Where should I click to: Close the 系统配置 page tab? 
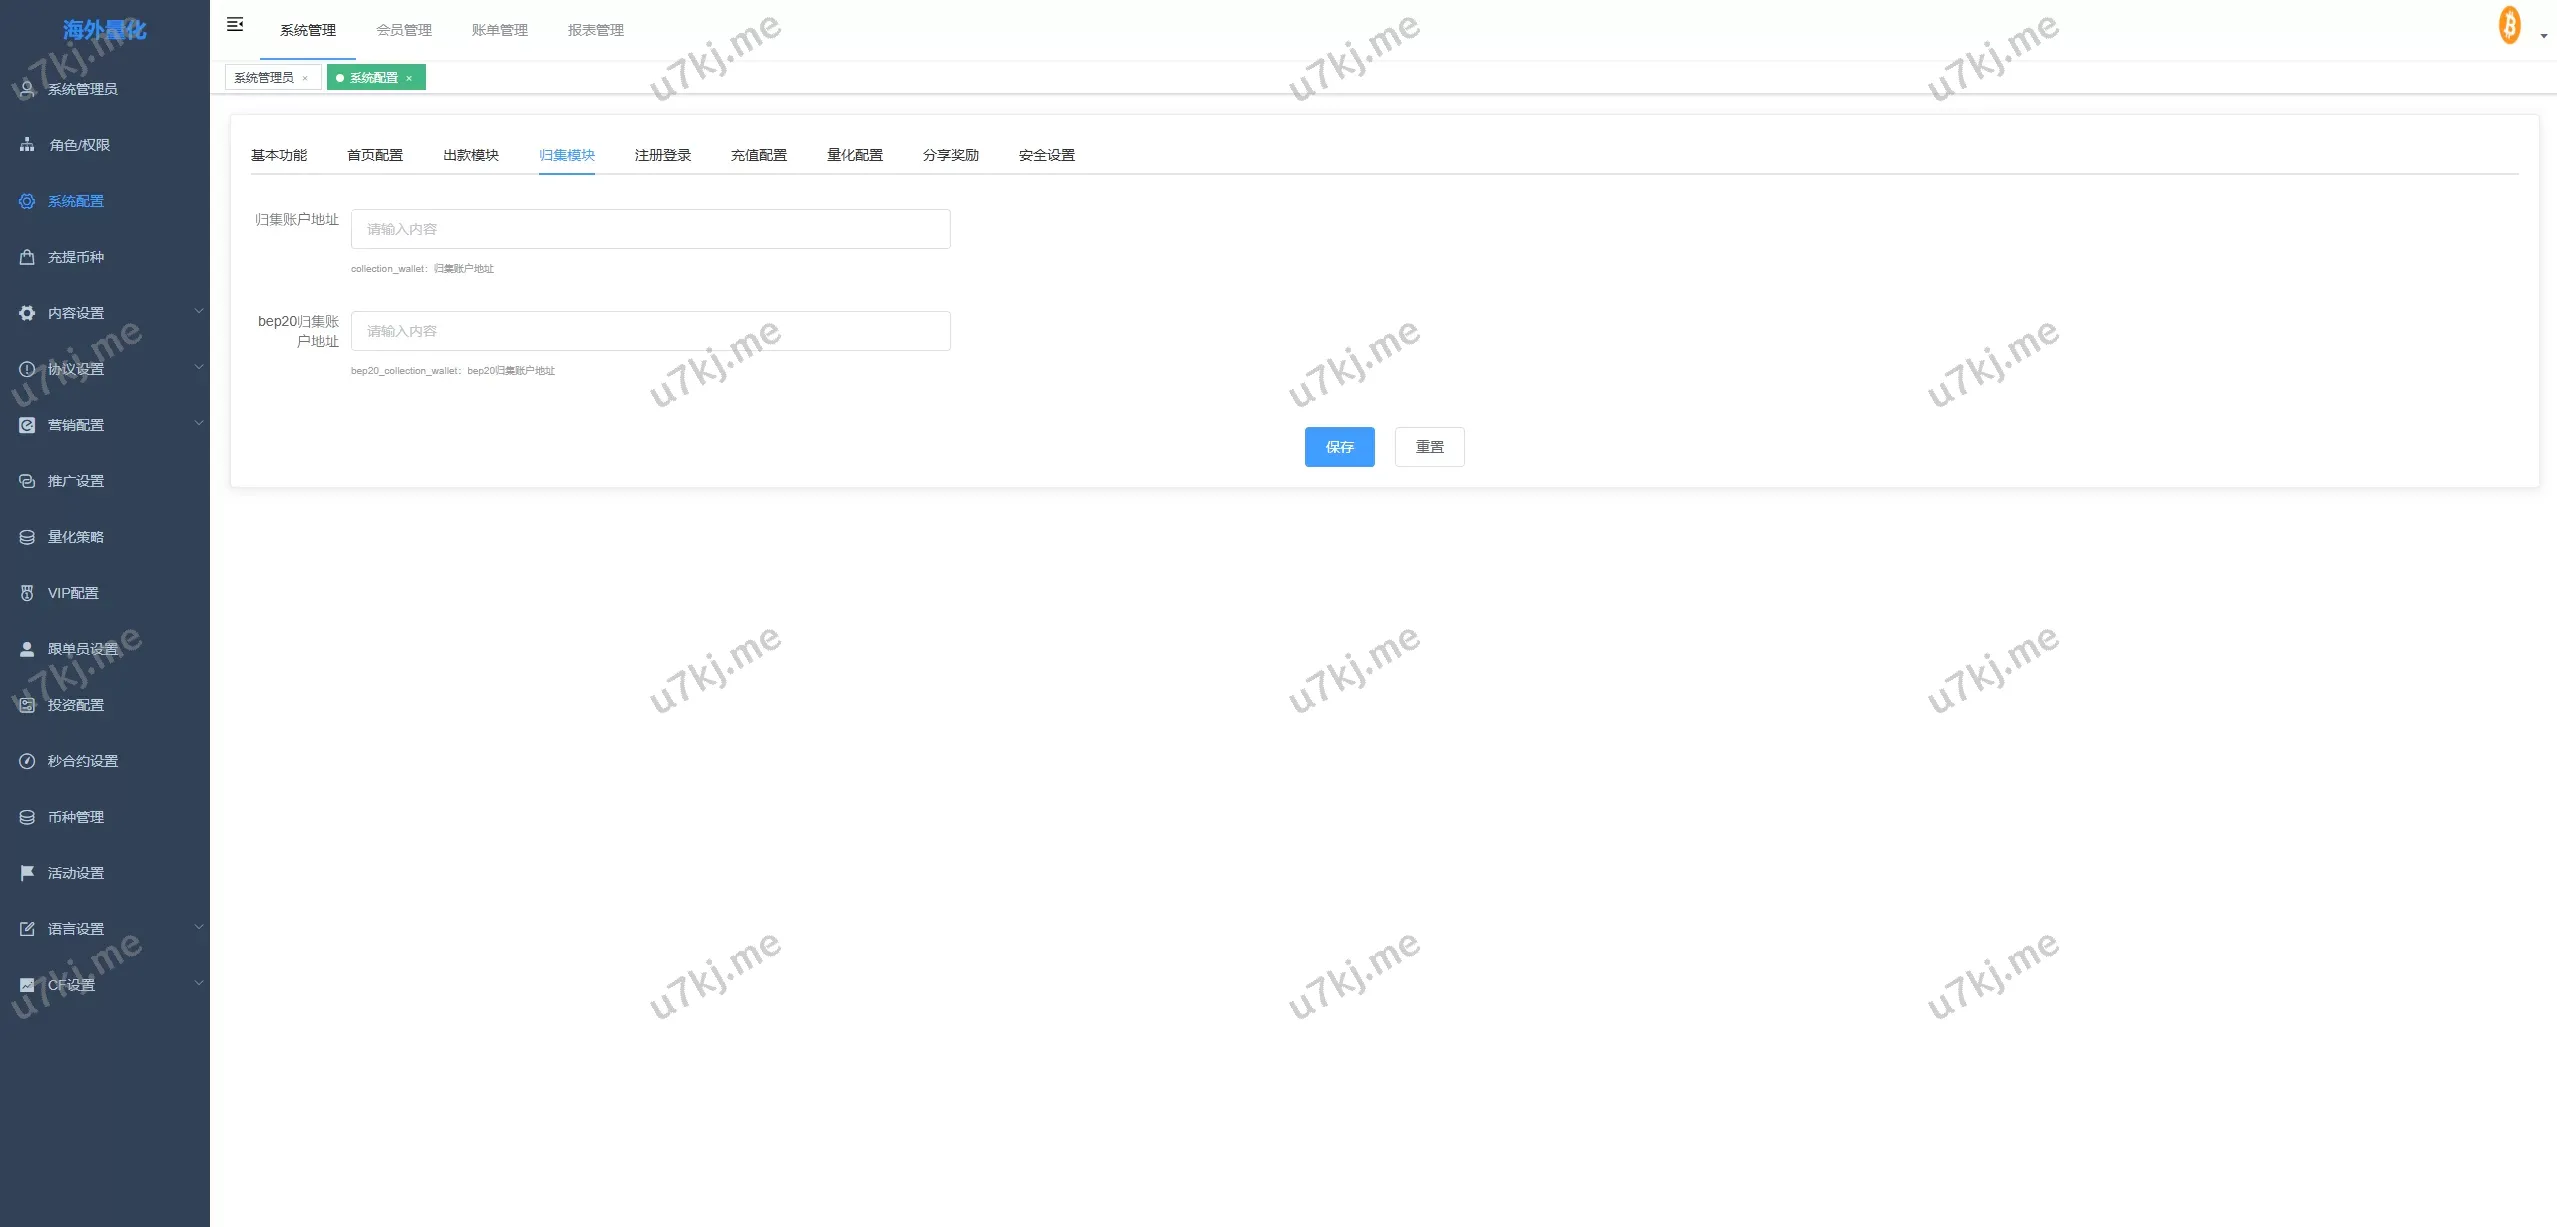409,78
